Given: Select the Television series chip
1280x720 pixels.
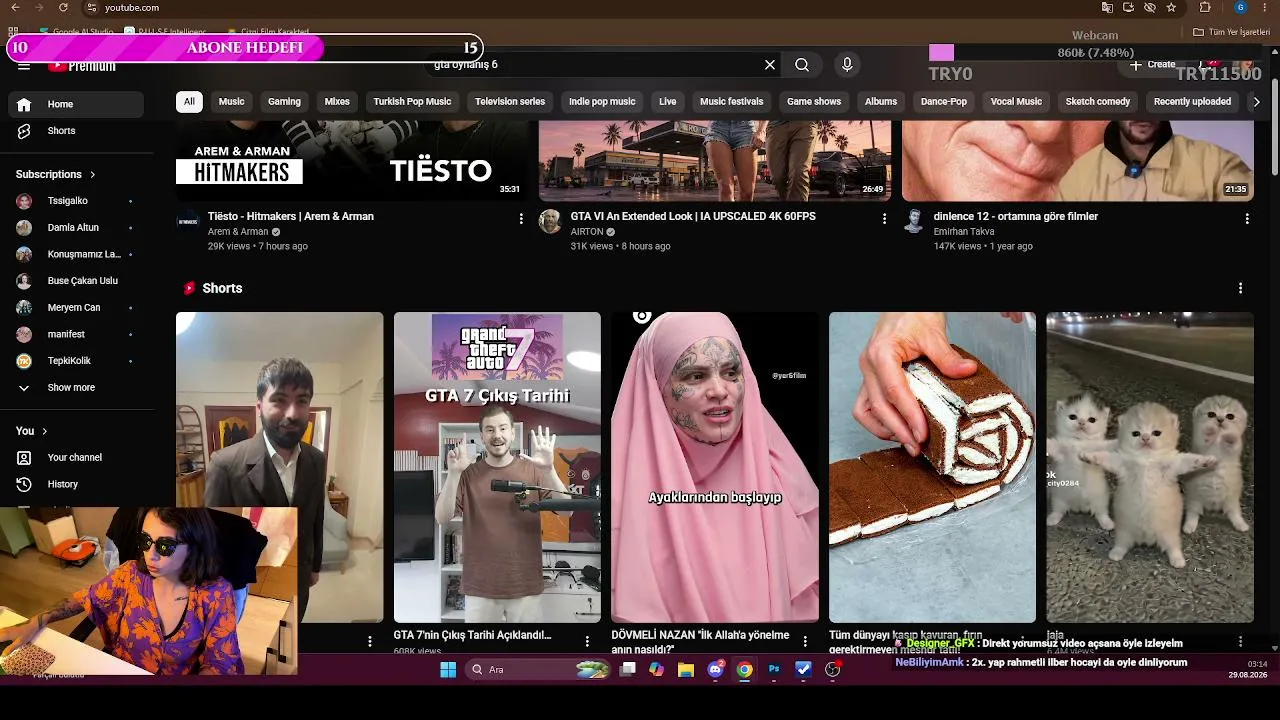Looking at the screenshot, I should click(x=510, y=102).
